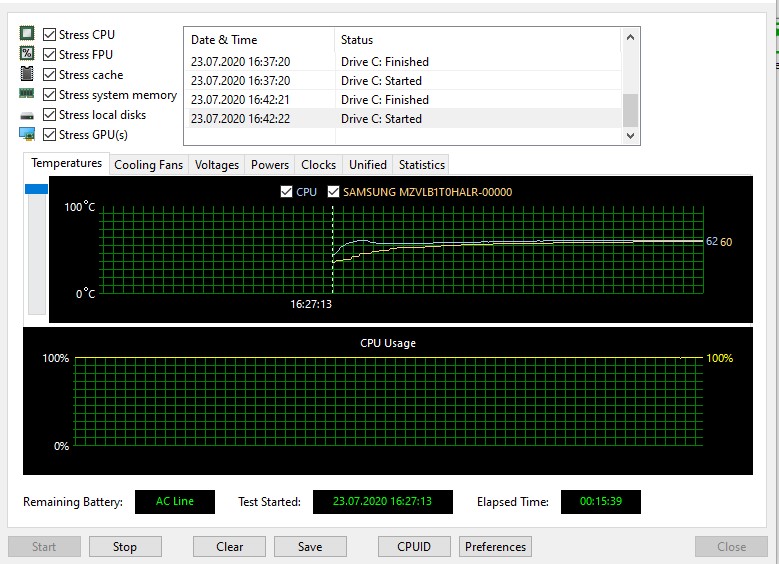Click the AC Line remaining battery value
The height and width of the screenshot is (564, 779).
pos(175,501)
